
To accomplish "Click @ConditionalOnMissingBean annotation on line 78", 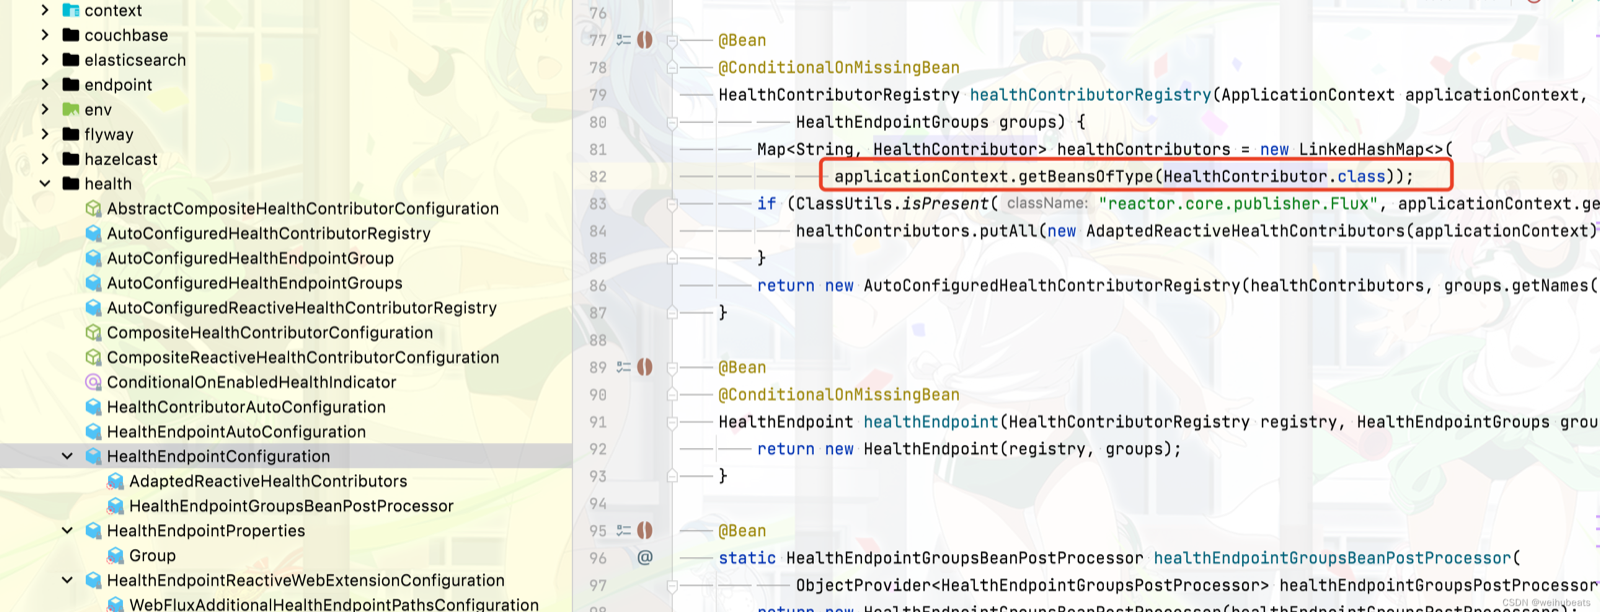I will [839, 68].
